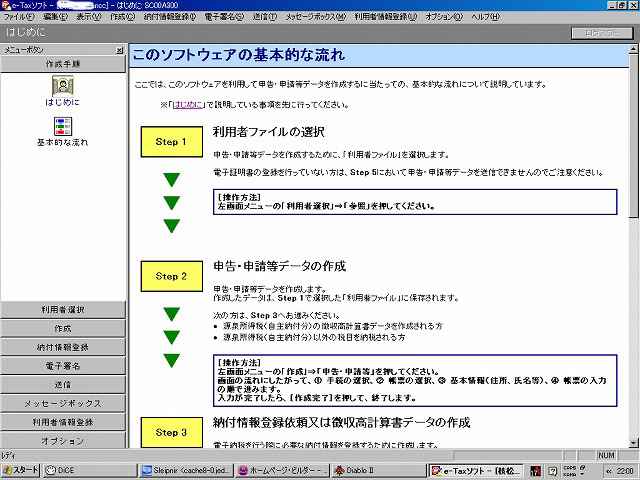The width and height of the screenshot is (640, 480).
Task: Restore the e-Tax window using the restore button
Action: [622, 5]
